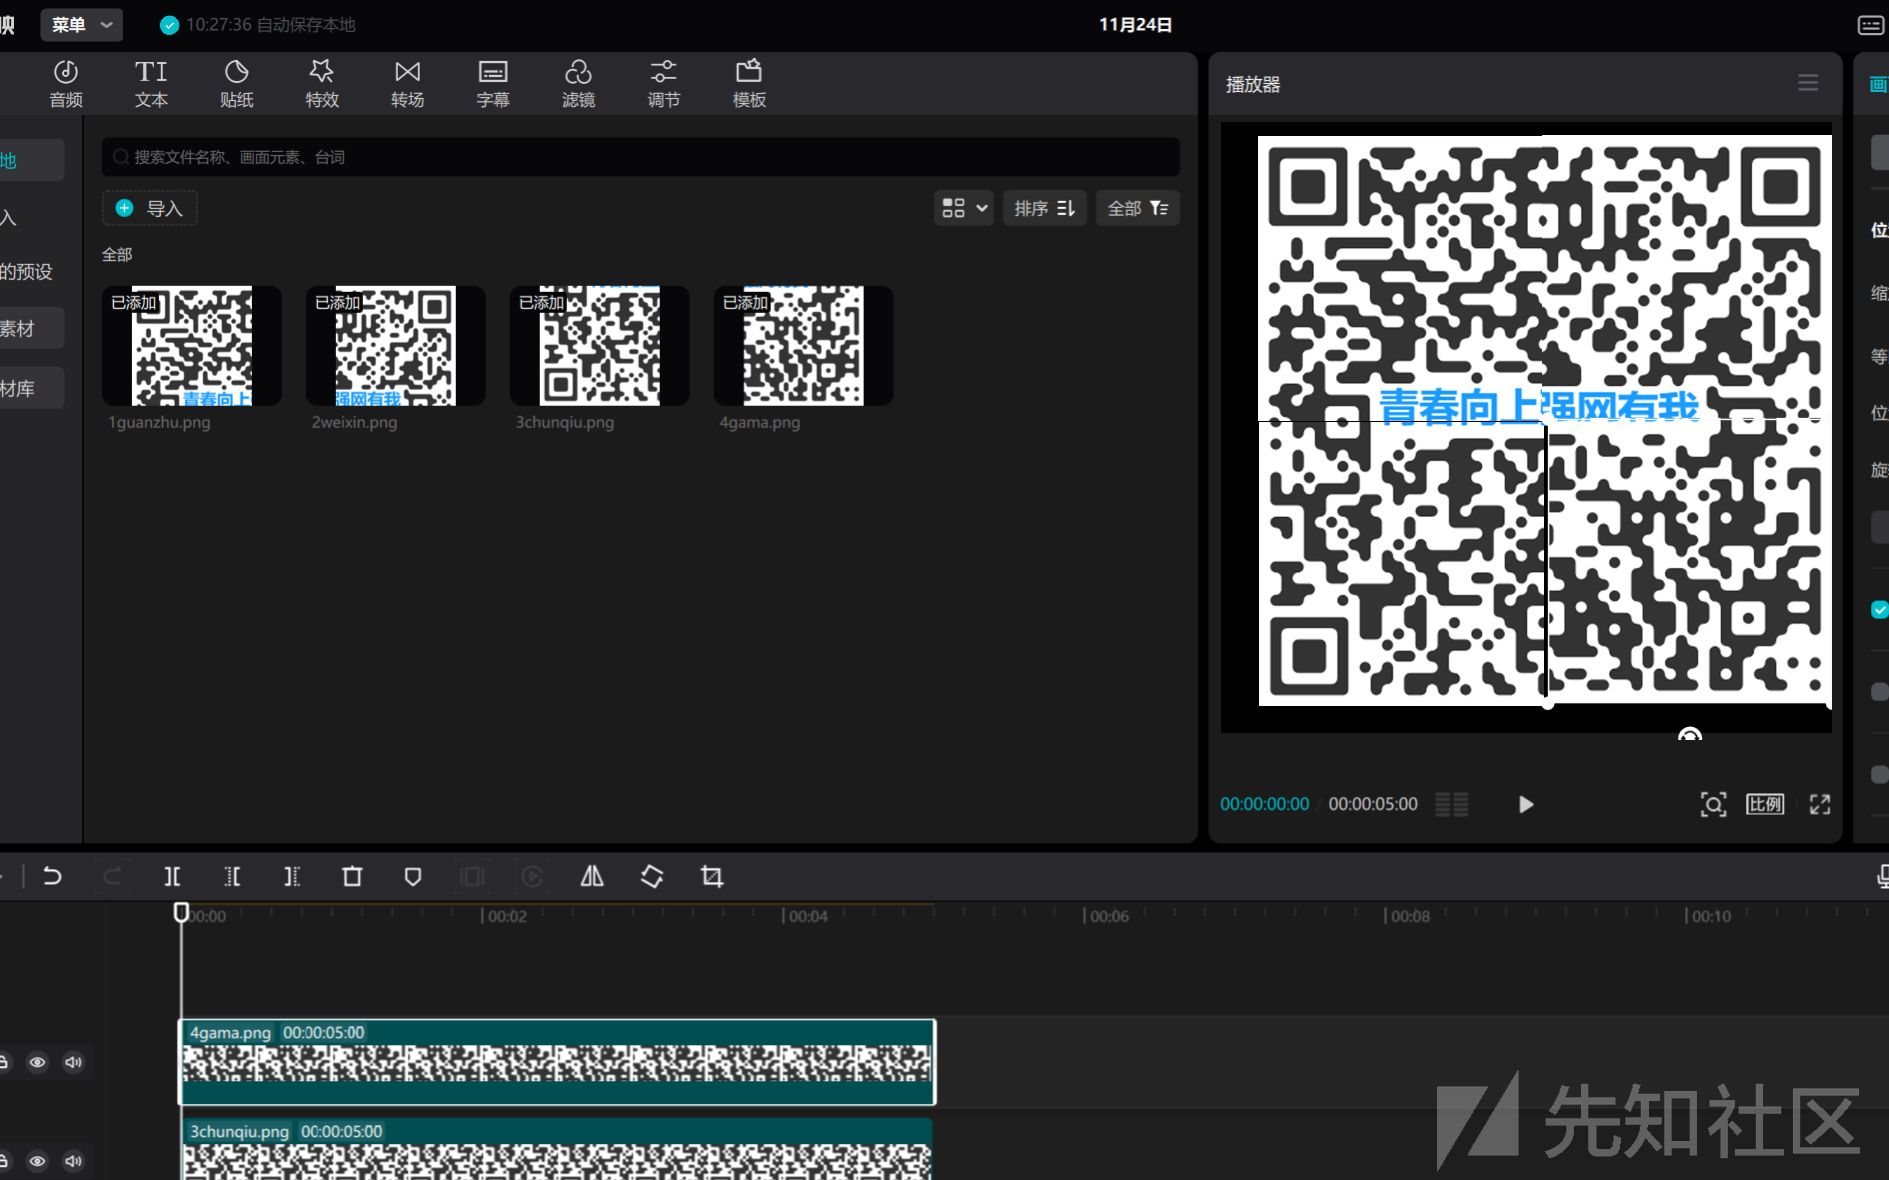Click the media search field
The width and height of the screenshot is (1889, 1180).
pos(640,157)
